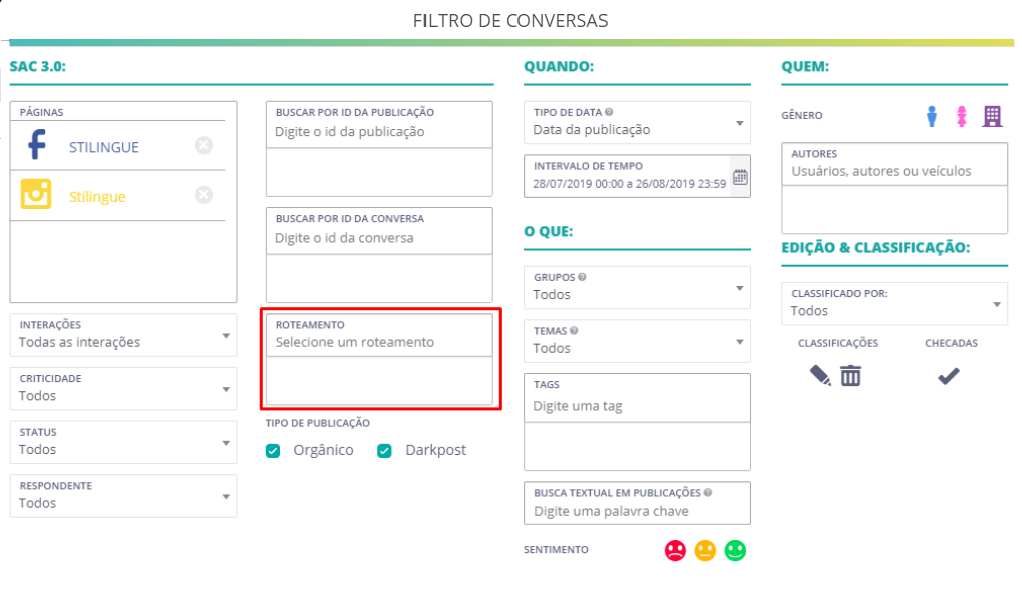Remove the STILINGUE Facebook page
Screen dimensions: 1022x594
[204, 145]
